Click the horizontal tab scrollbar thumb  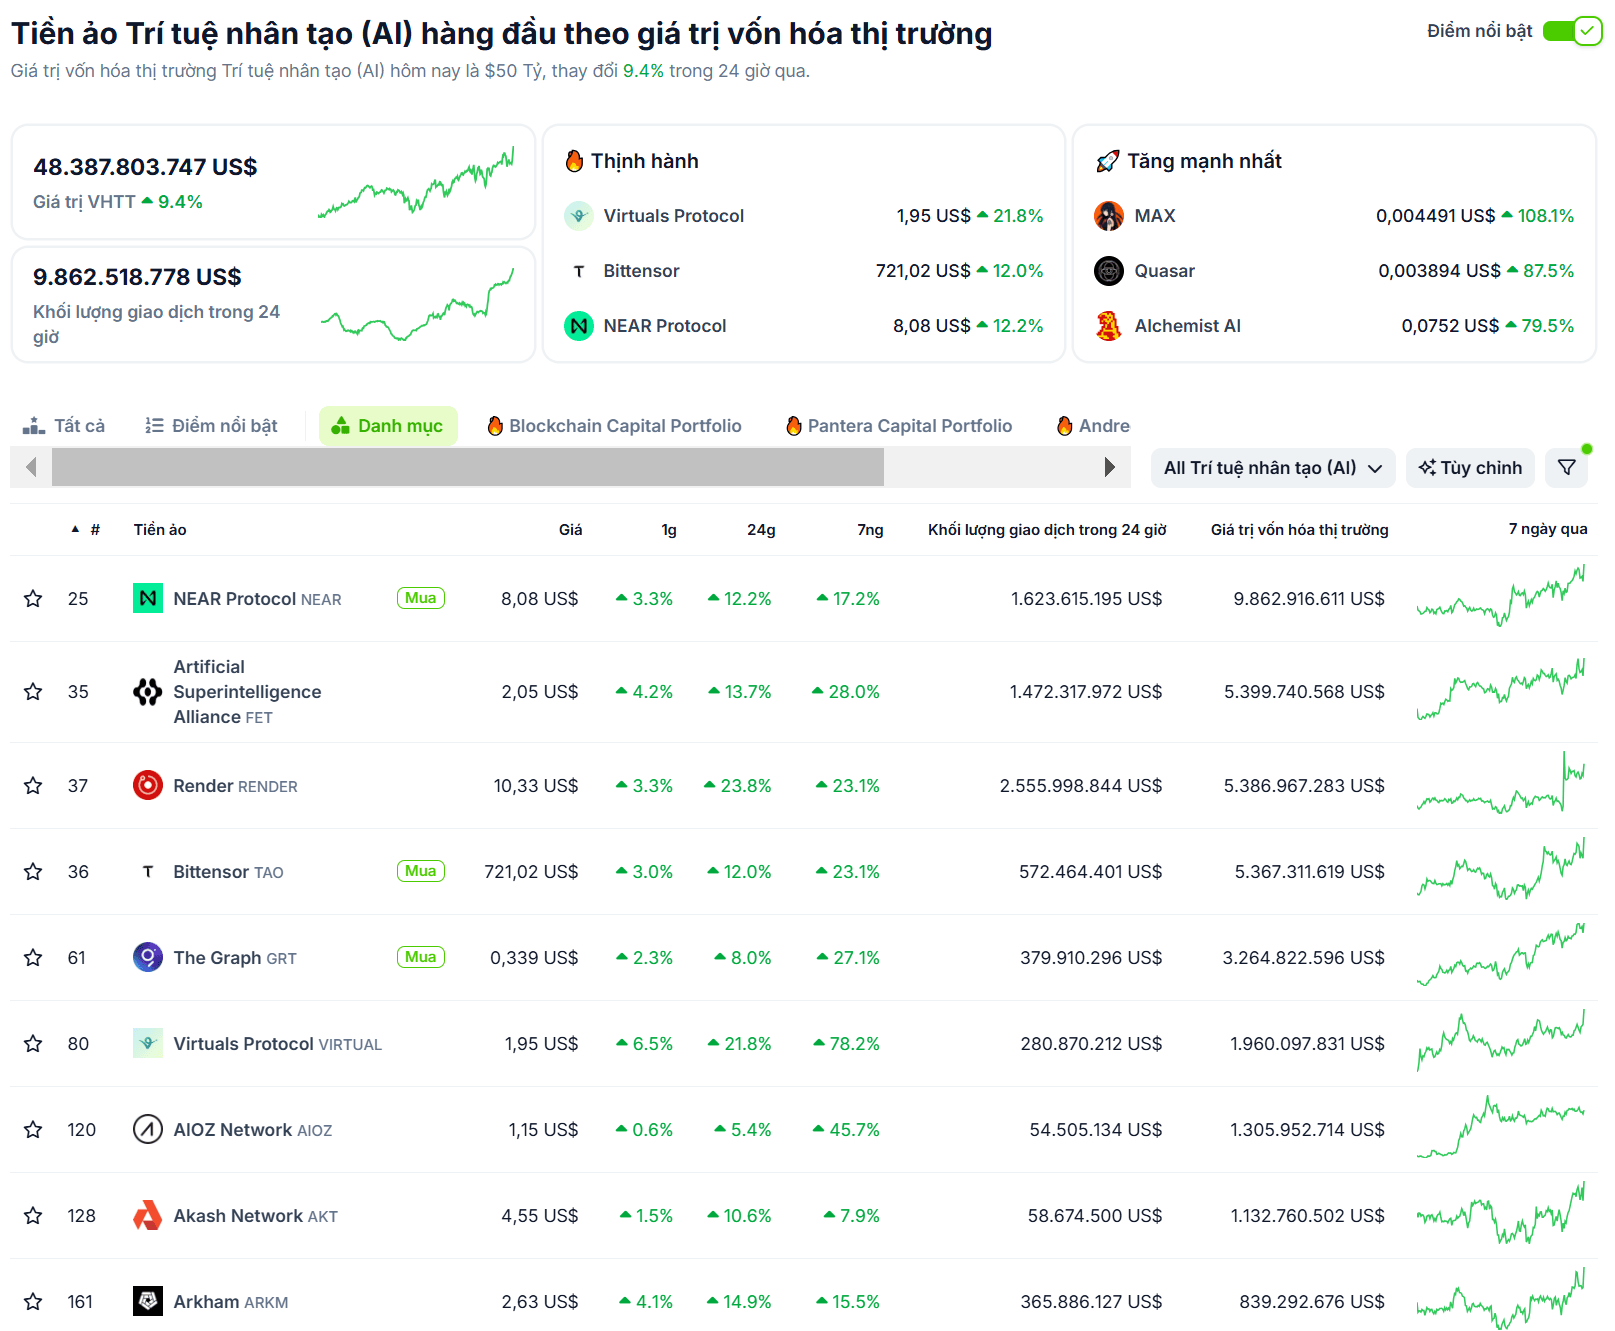click(468, 467)
